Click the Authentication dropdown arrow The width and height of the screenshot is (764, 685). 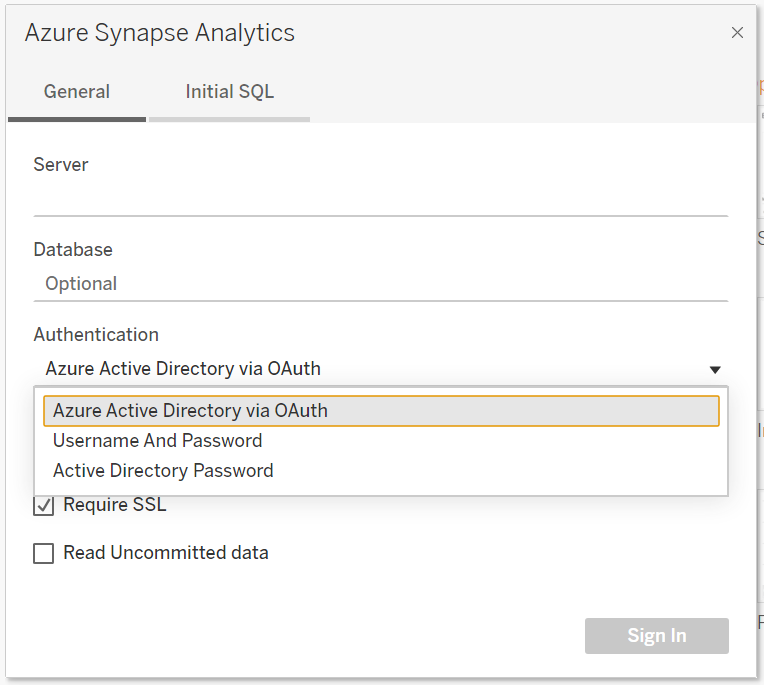point(715,370)
